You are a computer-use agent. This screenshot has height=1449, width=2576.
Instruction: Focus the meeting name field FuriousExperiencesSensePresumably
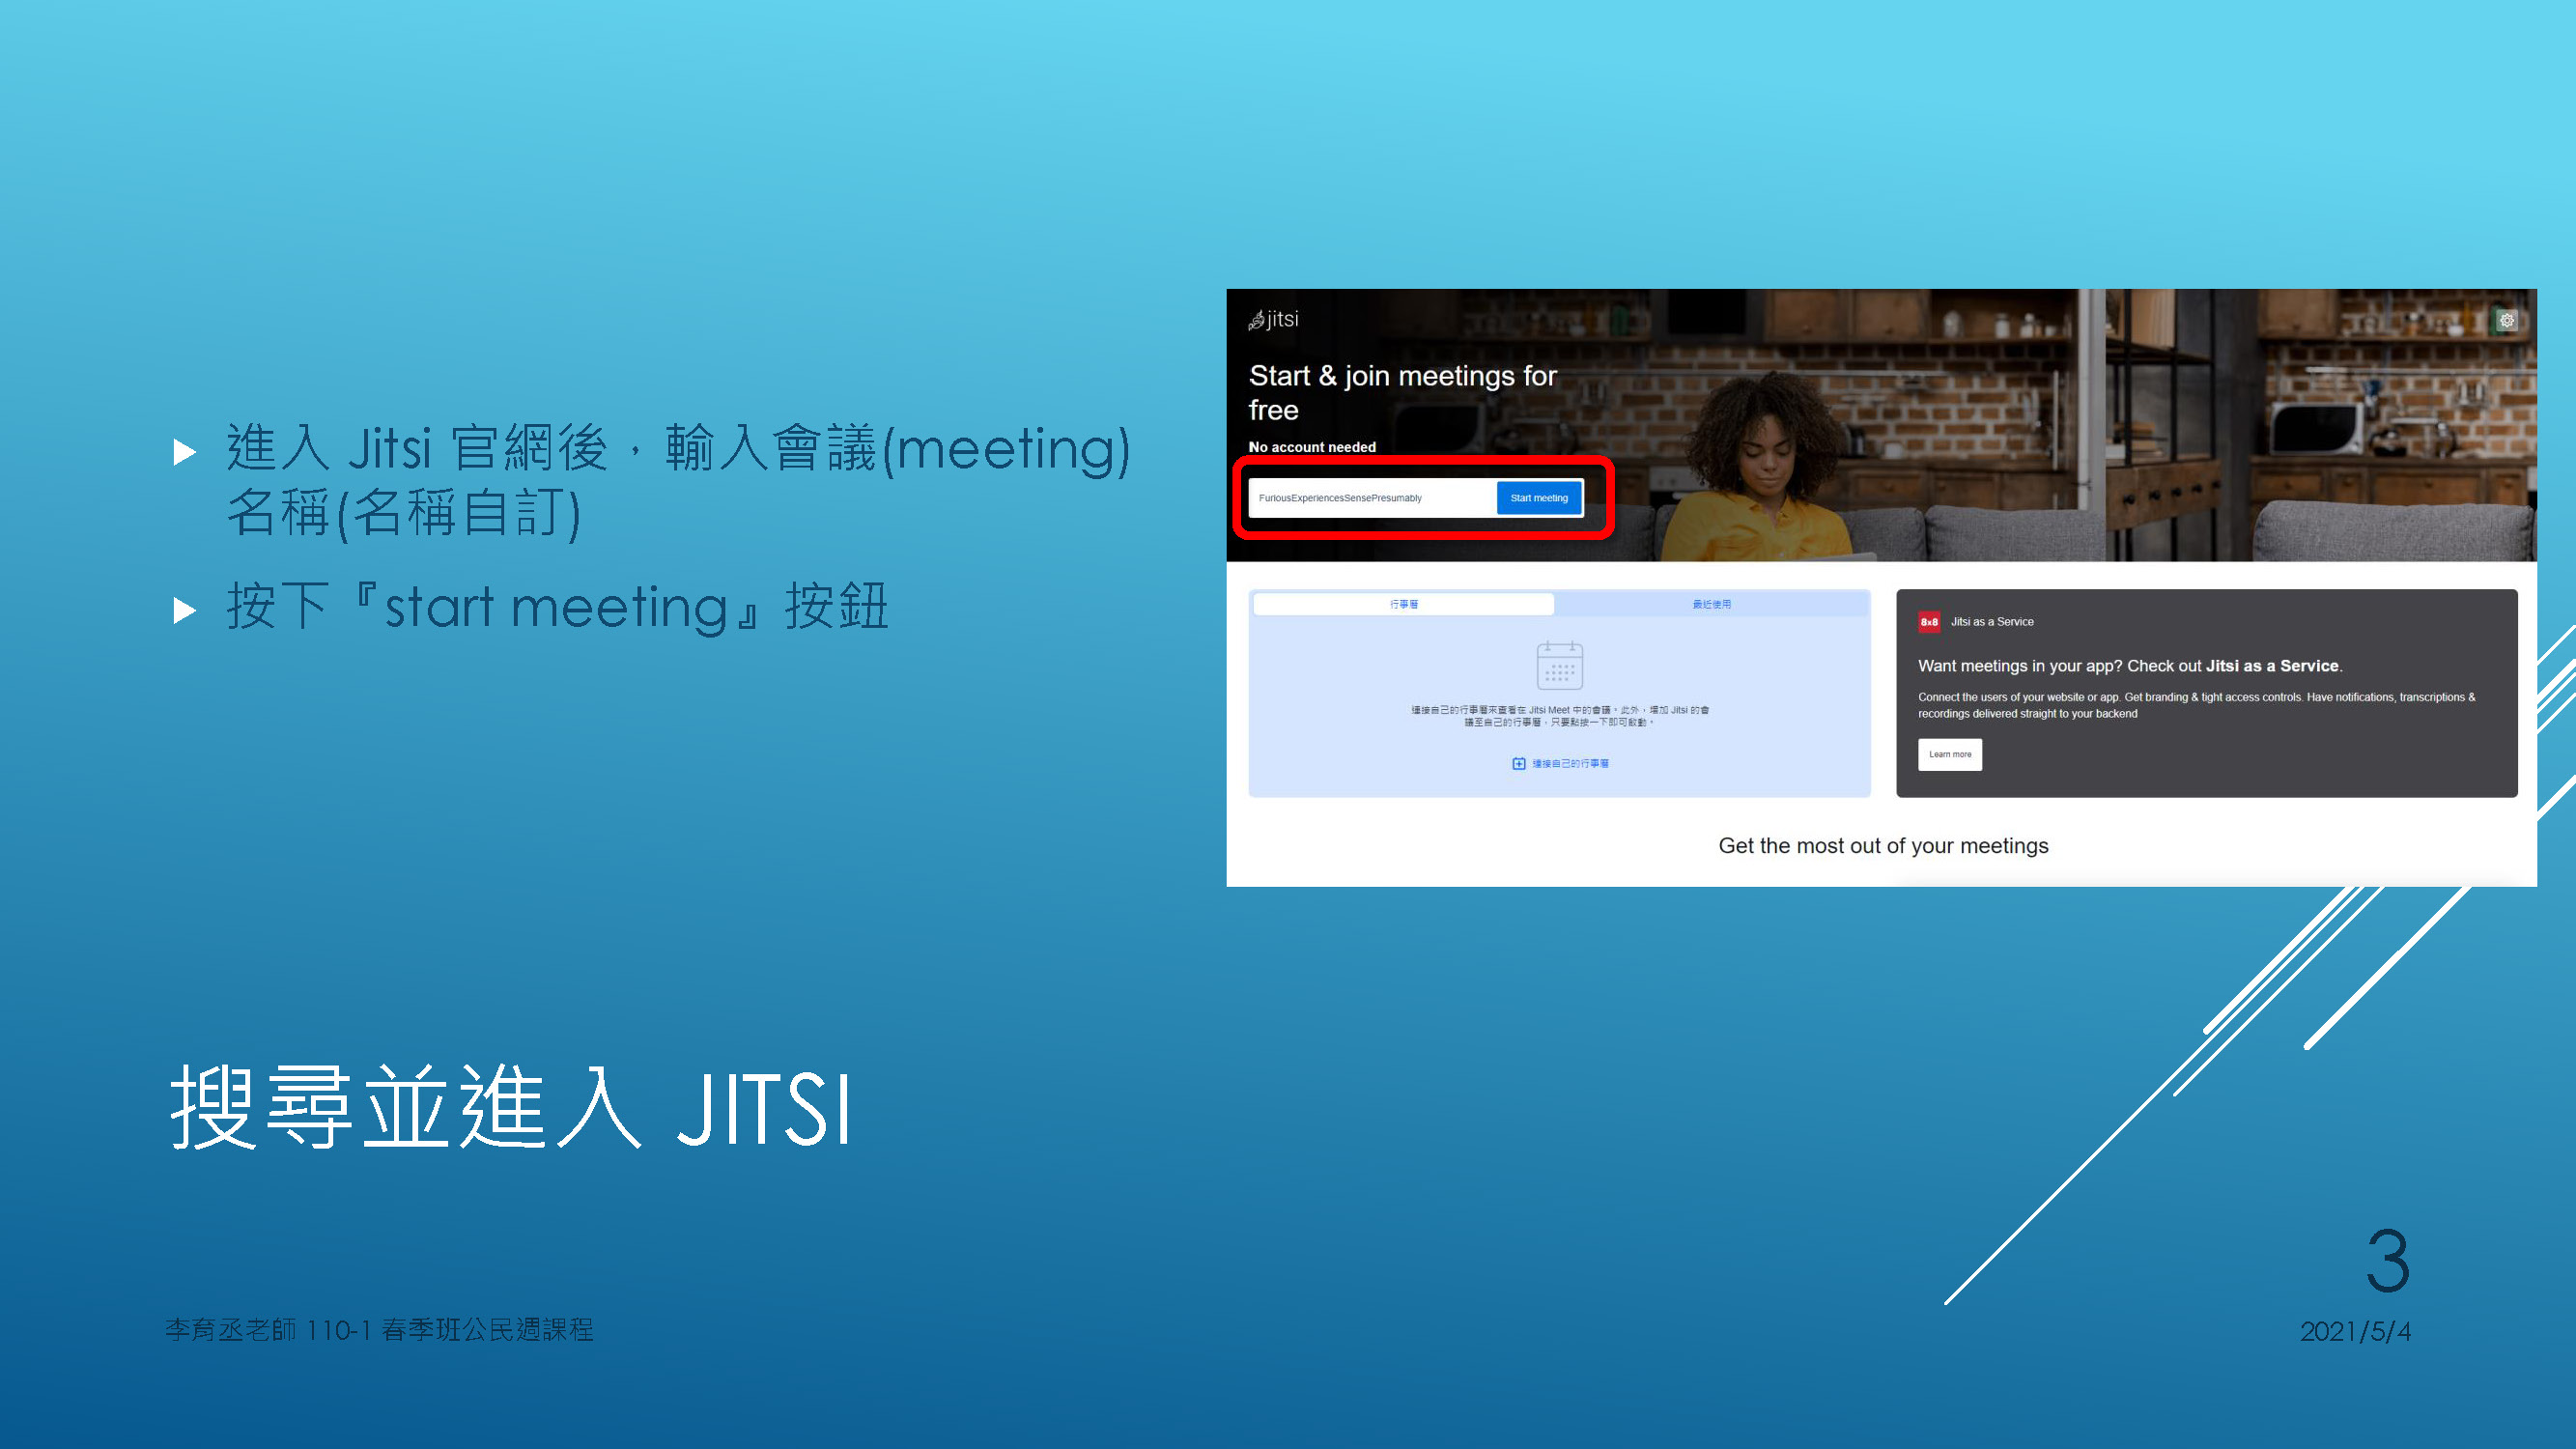tap(1372, 498)
